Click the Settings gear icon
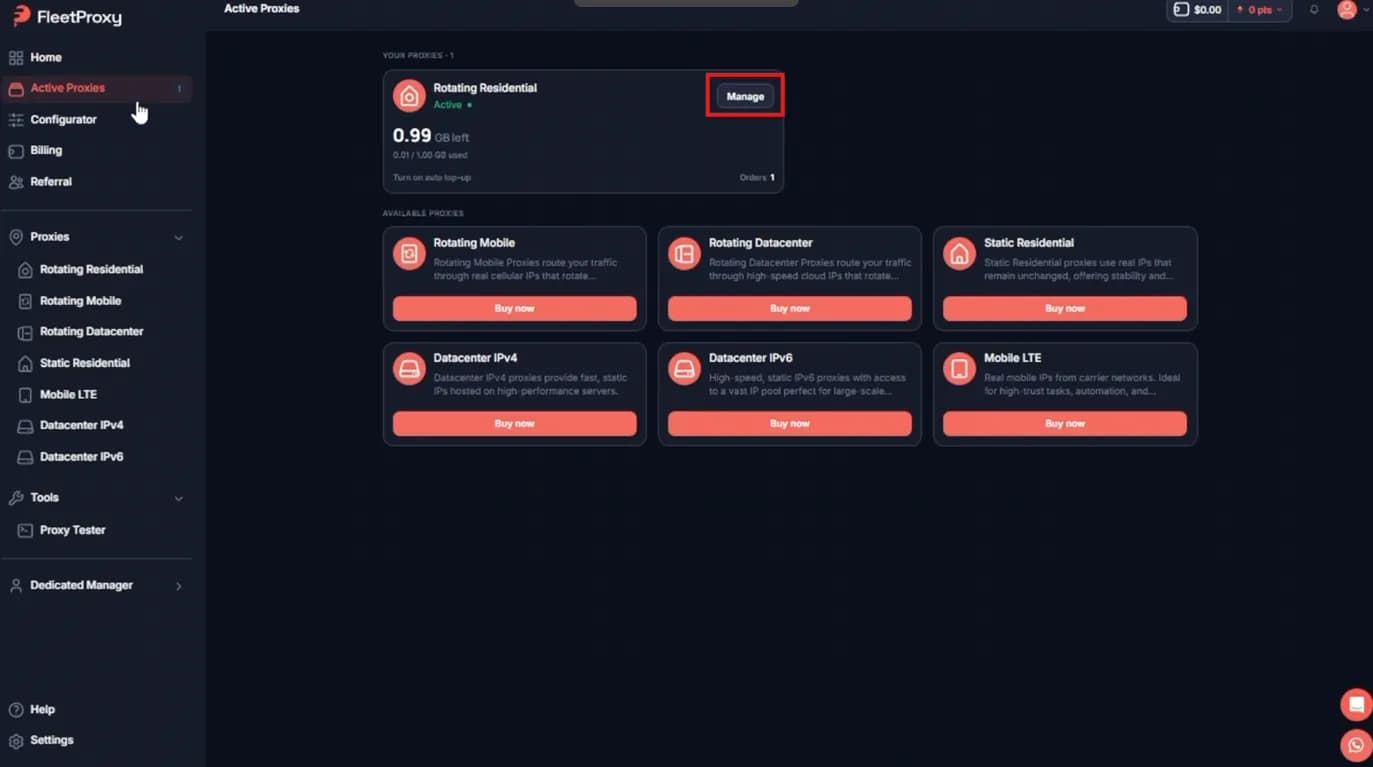The height and width of the screenshot is (767, 1373). [16, 741]
